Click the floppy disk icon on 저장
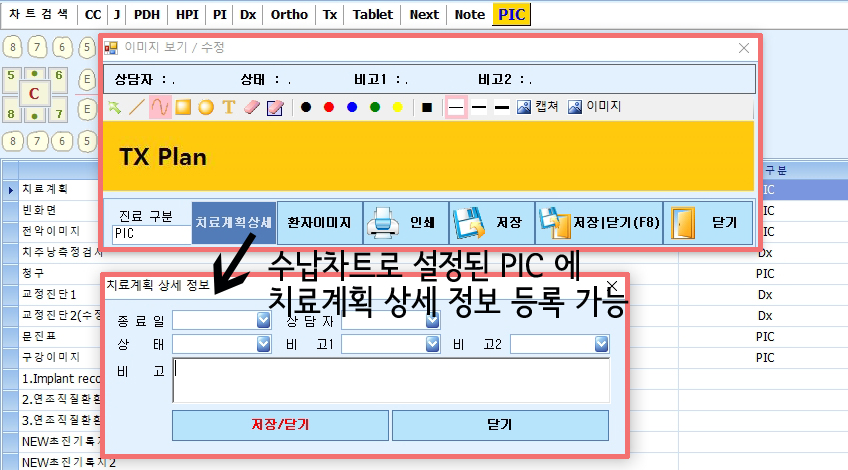 [468, 223]
